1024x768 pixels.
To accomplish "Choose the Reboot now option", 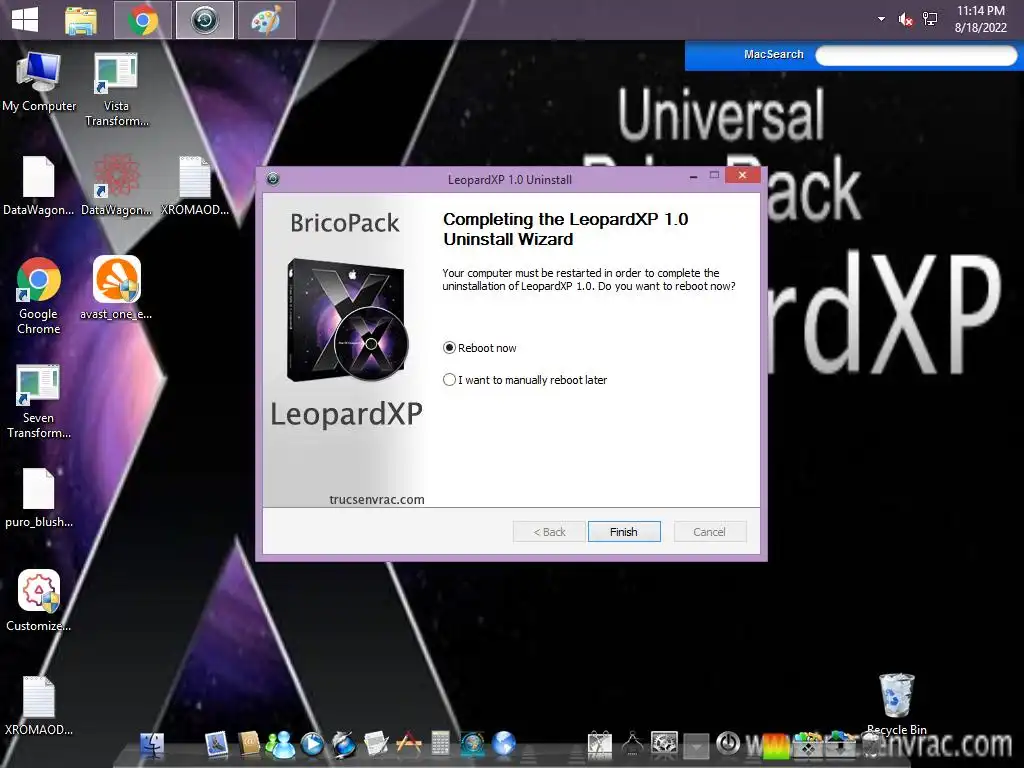I will (479, 348).
